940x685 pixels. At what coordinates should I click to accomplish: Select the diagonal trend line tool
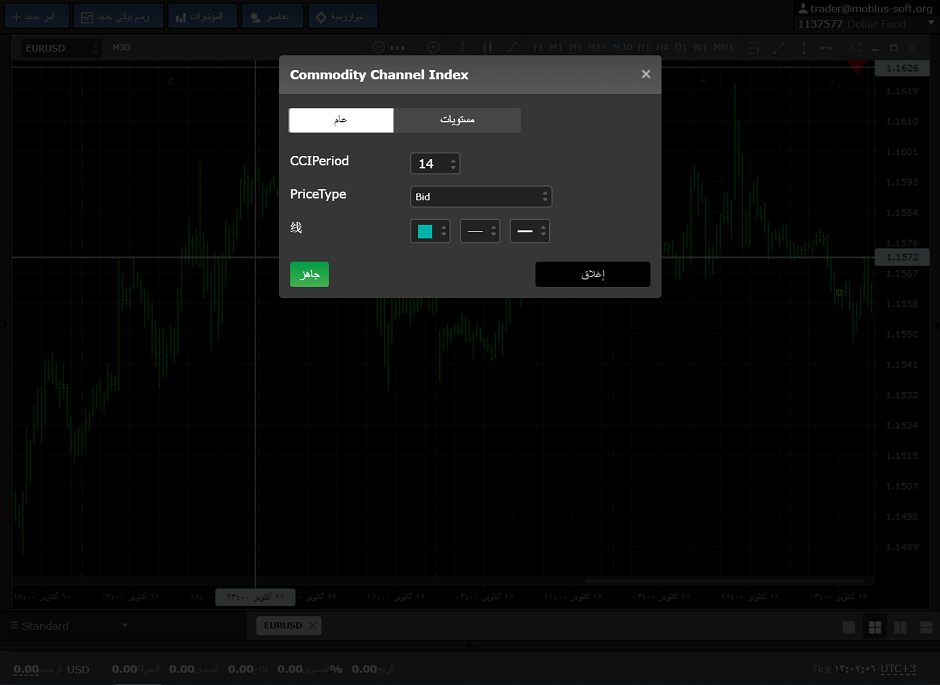click(779, 48)
